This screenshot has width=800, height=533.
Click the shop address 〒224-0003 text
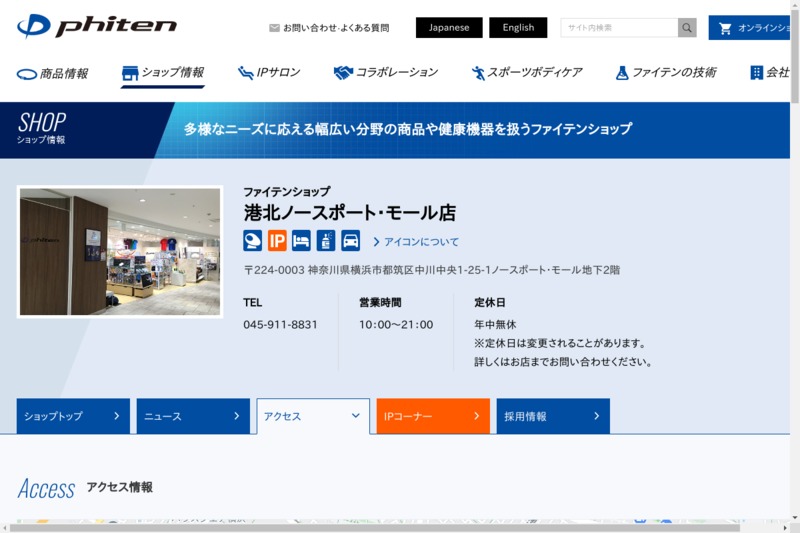pyautogui.click(x=432, y=270)
